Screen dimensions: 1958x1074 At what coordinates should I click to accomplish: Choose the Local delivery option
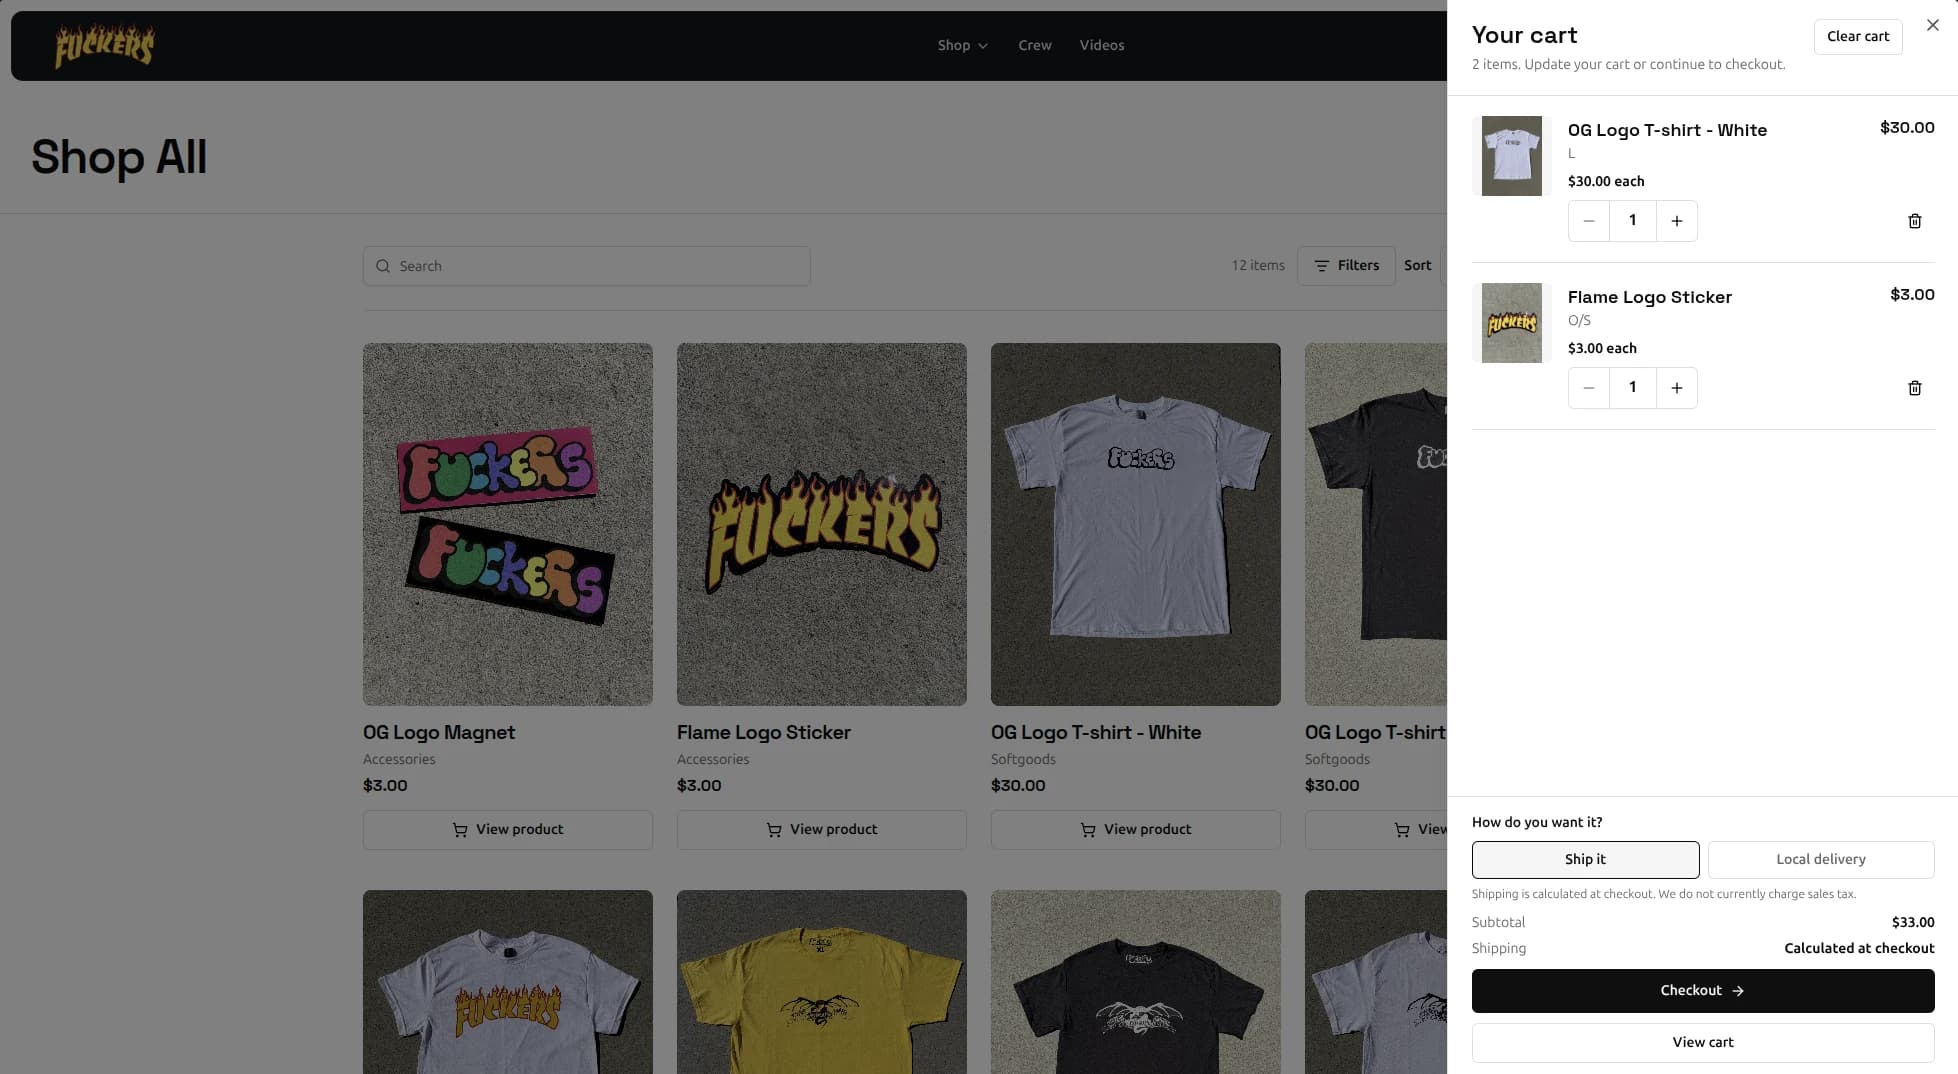click(1820, 859)
